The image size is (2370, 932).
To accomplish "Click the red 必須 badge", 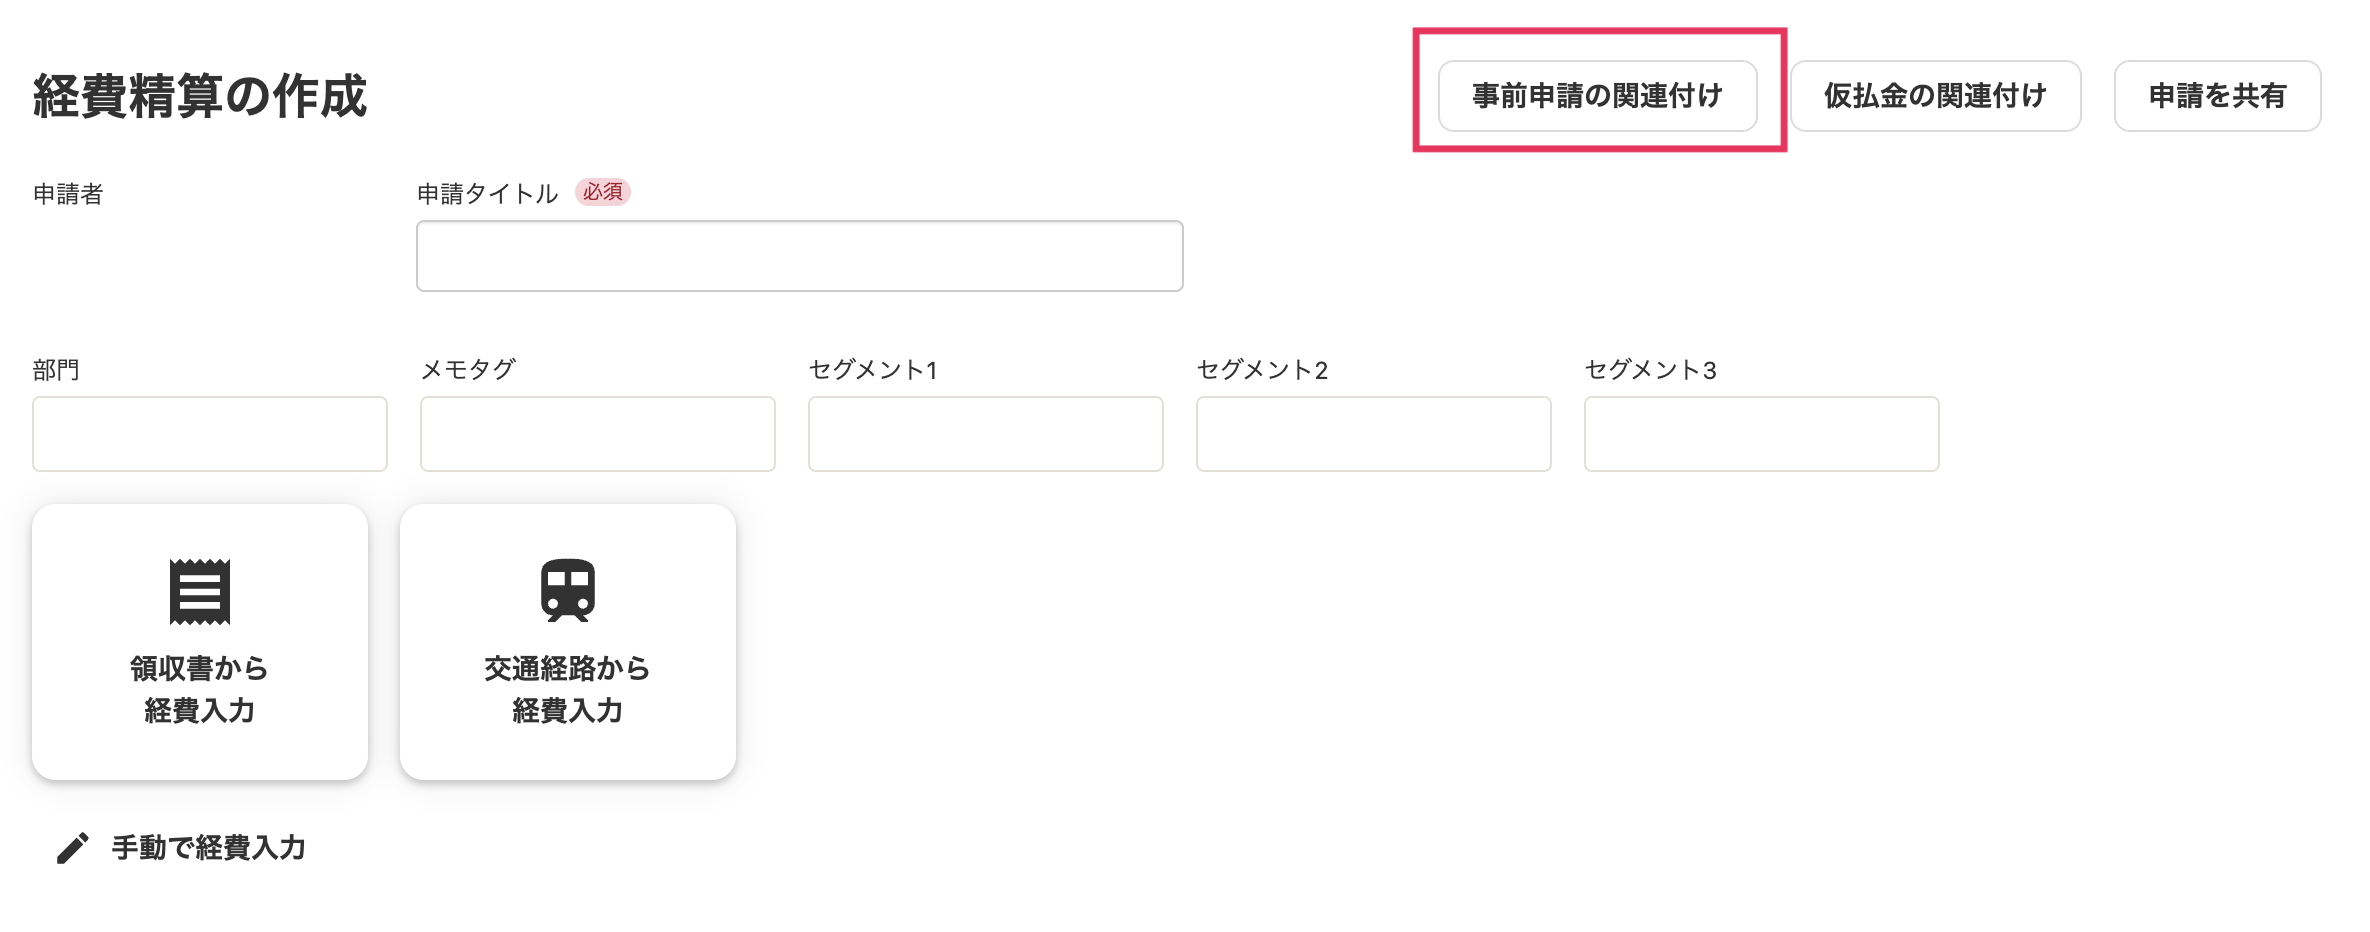I will click(x=603, y=192).
